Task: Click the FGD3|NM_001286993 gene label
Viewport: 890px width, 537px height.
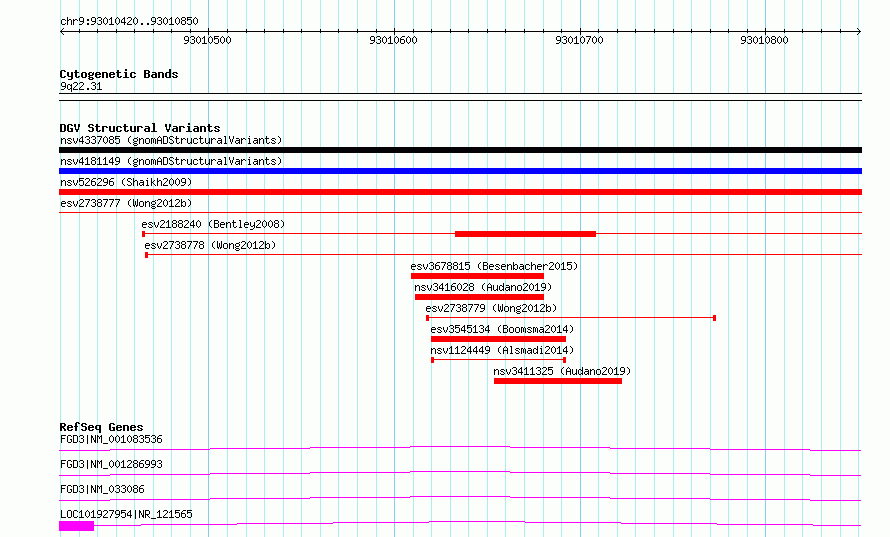Action: click(x=111, y=464)
